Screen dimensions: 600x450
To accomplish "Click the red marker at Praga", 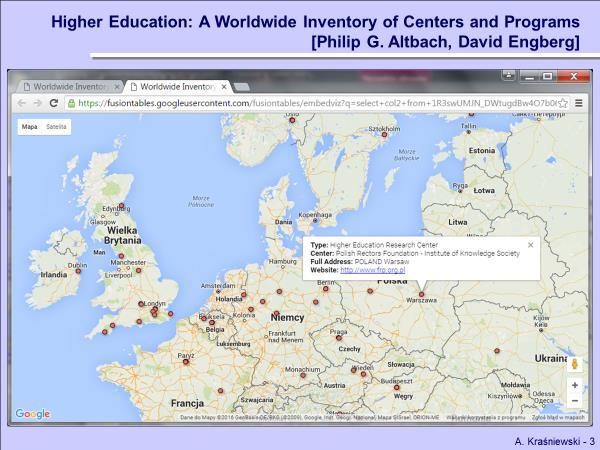I will [x=339, y=338].
